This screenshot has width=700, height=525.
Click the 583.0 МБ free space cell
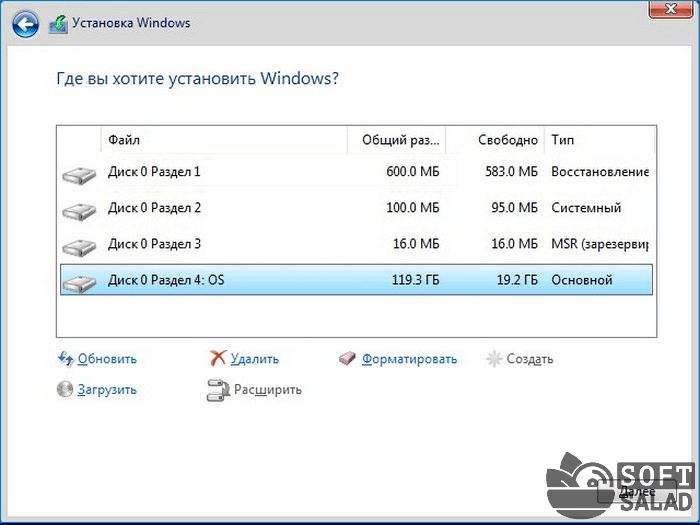[512, 172]
